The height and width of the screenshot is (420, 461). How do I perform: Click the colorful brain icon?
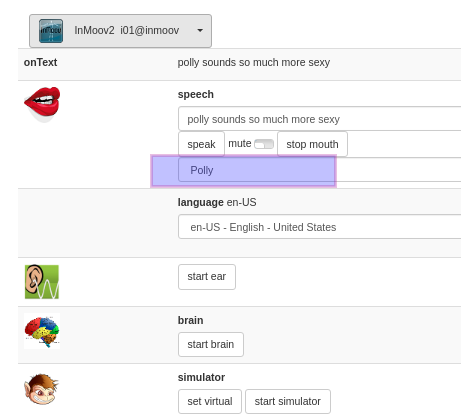tap(42, 331)
